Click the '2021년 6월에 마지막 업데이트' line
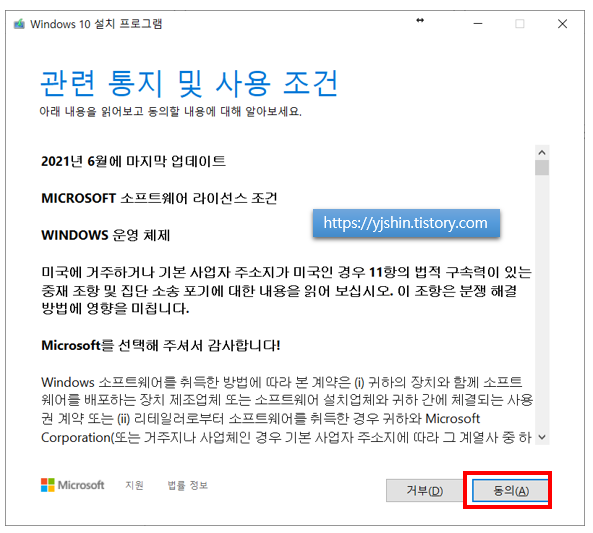Viewport: 593px width, 533px height. tap(133, 161)
